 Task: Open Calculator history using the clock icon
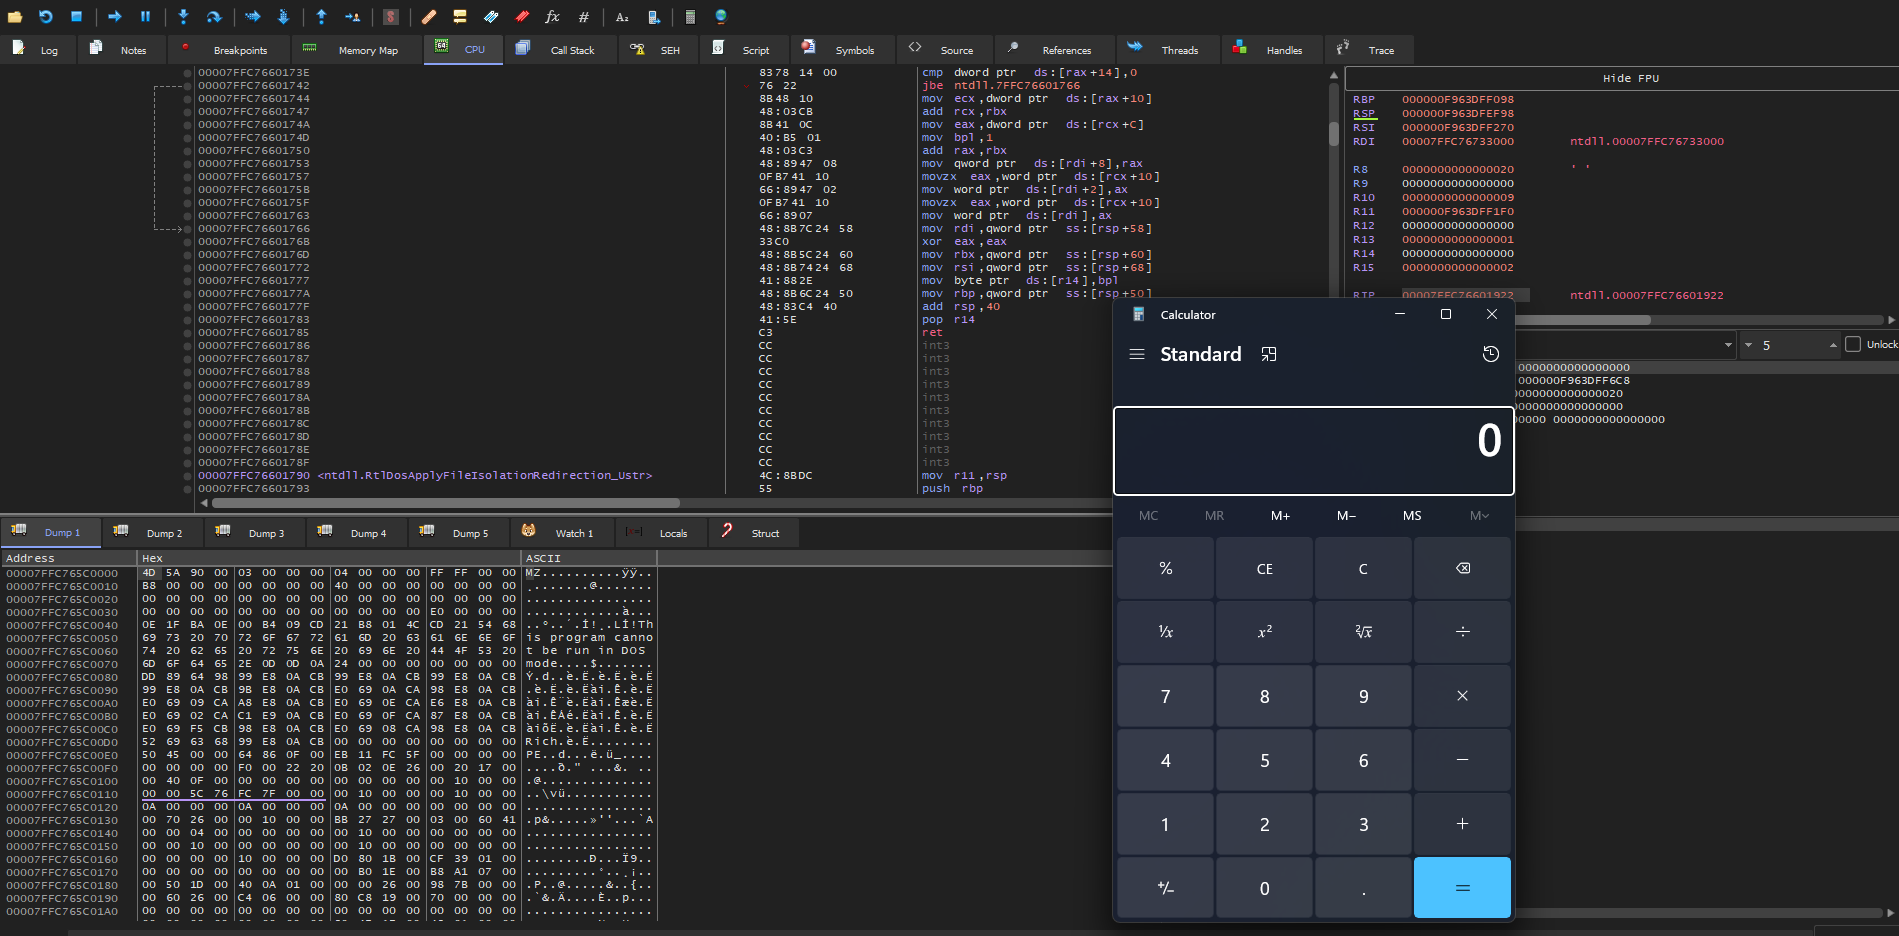(x=1490, y=354)
